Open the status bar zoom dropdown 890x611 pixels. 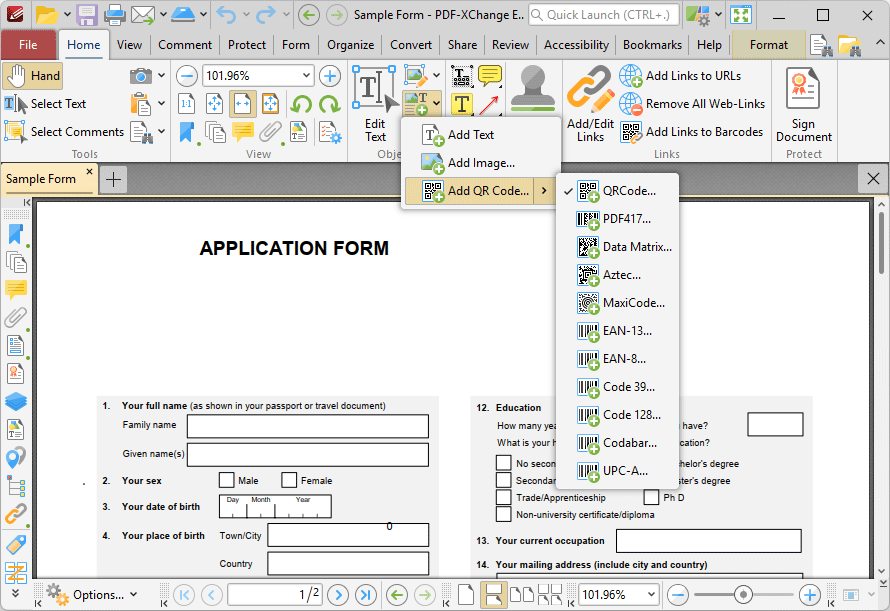click(650, 595)
